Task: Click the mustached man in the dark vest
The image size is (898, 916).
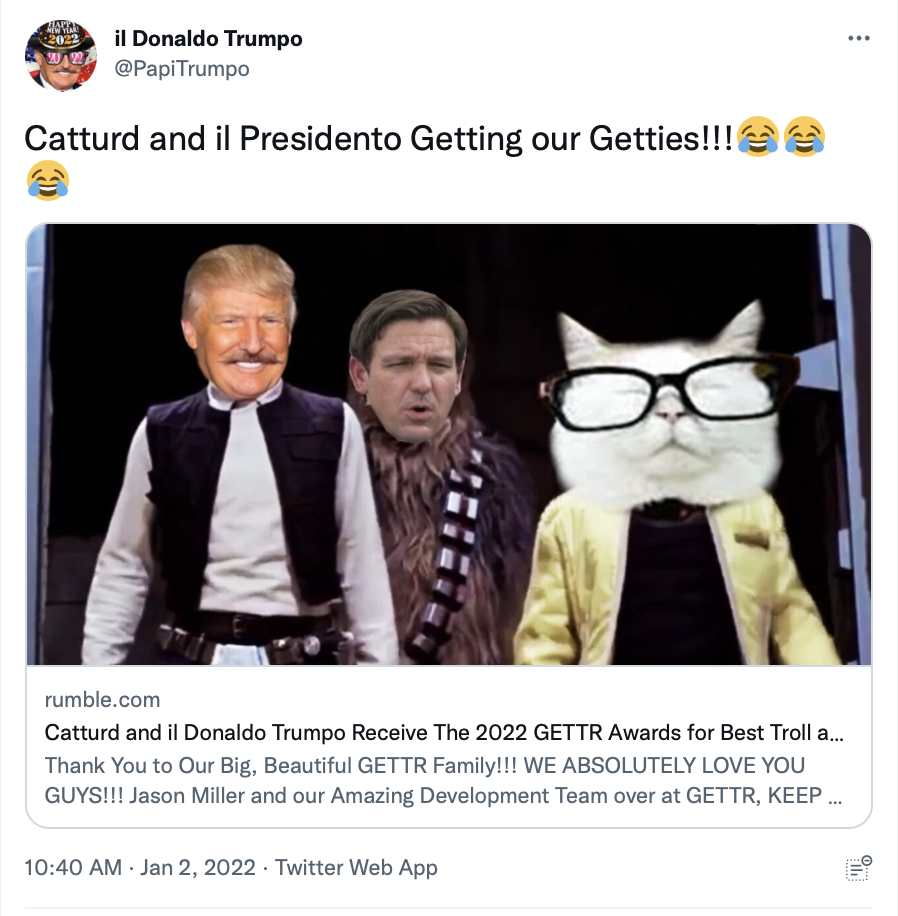Action: click(x=234, y=456)
